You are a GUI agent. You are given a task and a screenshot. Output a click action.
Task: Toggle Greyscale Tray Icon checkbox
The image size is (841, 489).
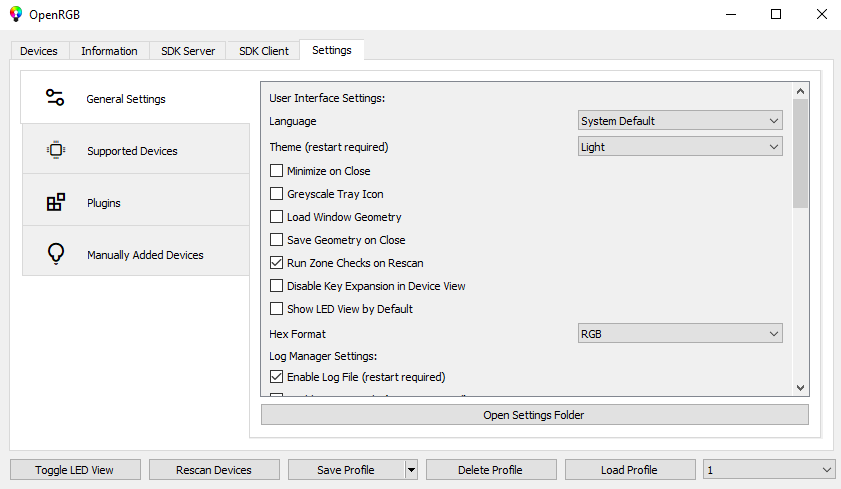click(x=276, y=194)
